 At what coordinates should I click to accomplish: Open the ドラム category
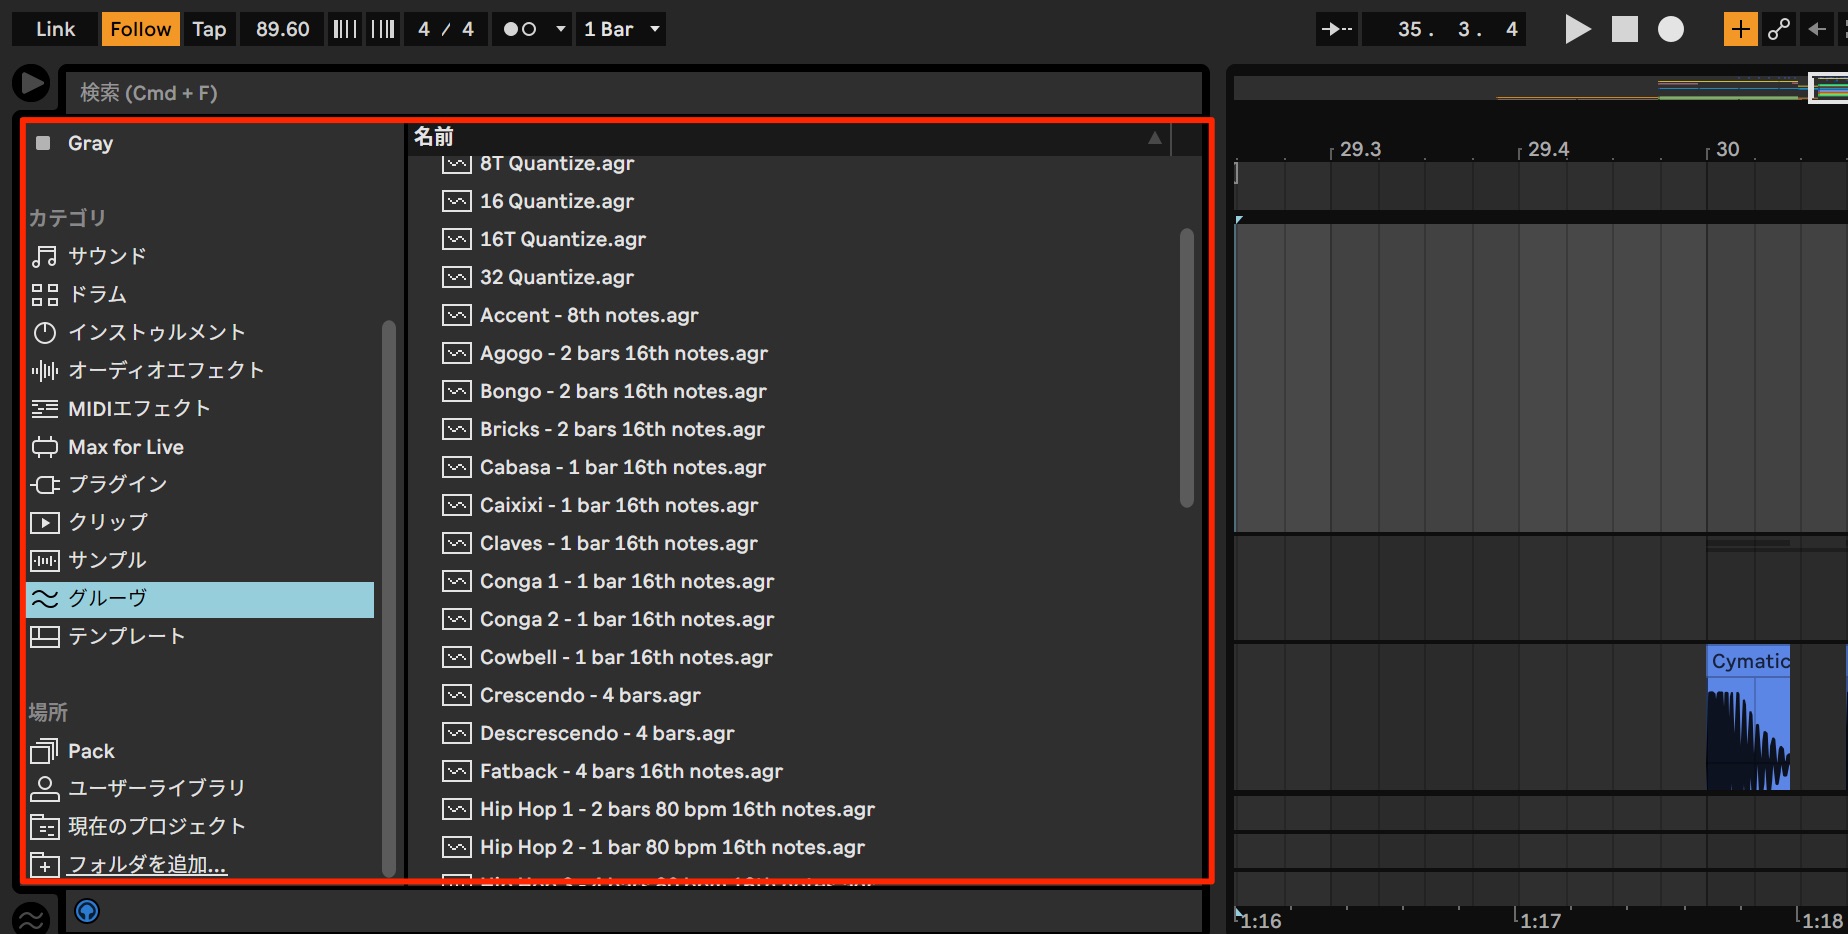coord(98,294)
